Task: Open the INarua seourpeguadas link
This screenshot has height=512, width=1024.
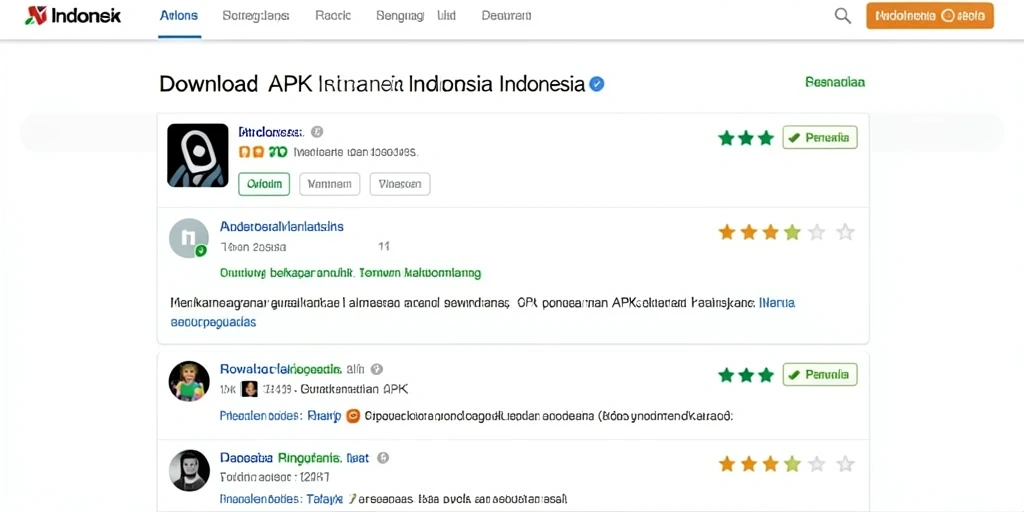Action: [483, 312]
